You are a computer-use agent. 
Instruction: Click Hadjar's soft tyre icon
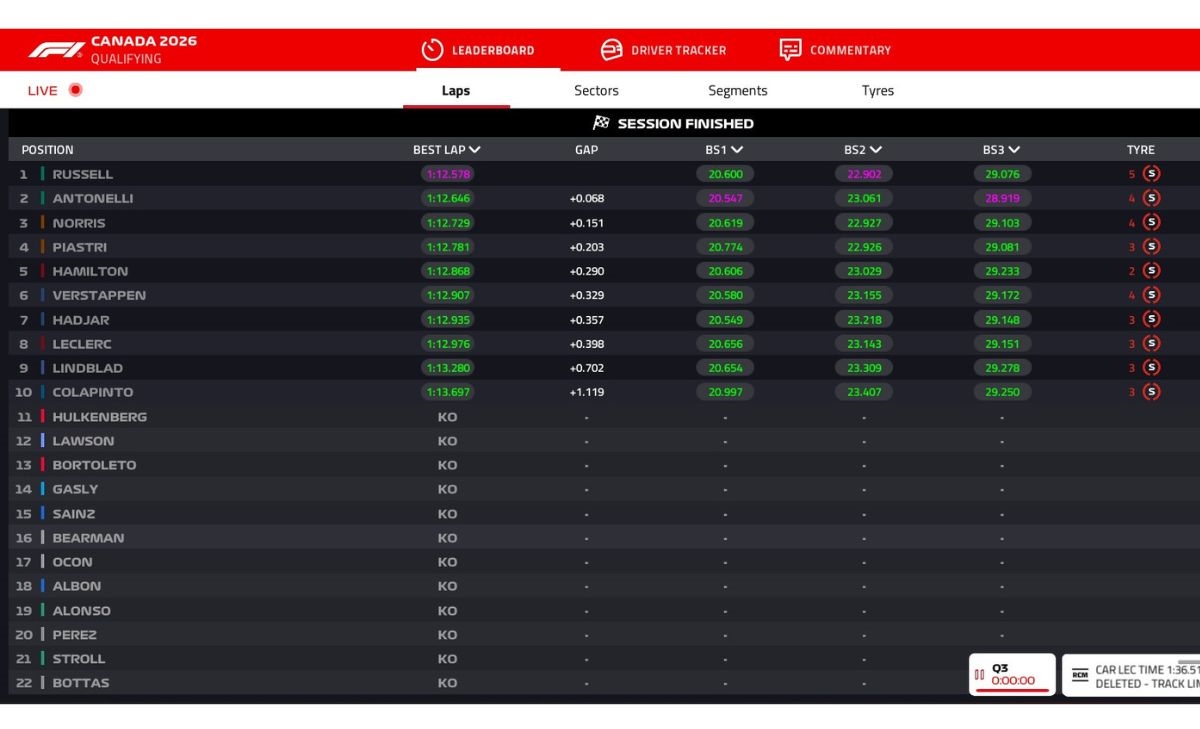pos(1151,319)
